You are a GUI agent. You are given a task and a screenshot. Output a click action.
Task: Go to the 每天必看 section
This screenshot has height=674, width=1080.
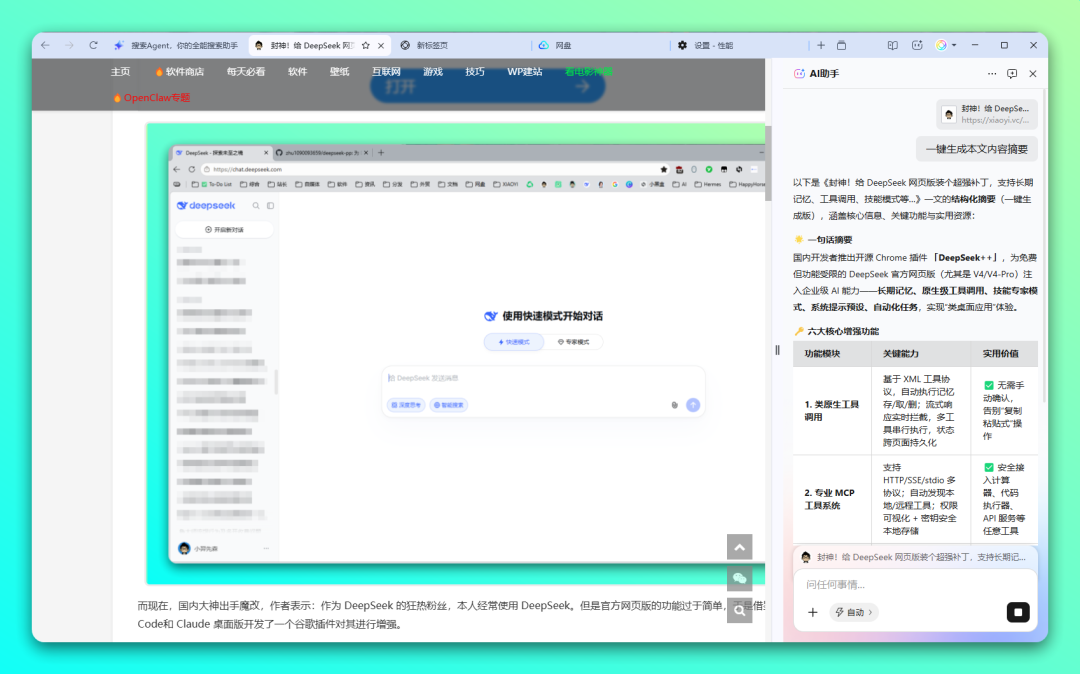tap(246, 72)
